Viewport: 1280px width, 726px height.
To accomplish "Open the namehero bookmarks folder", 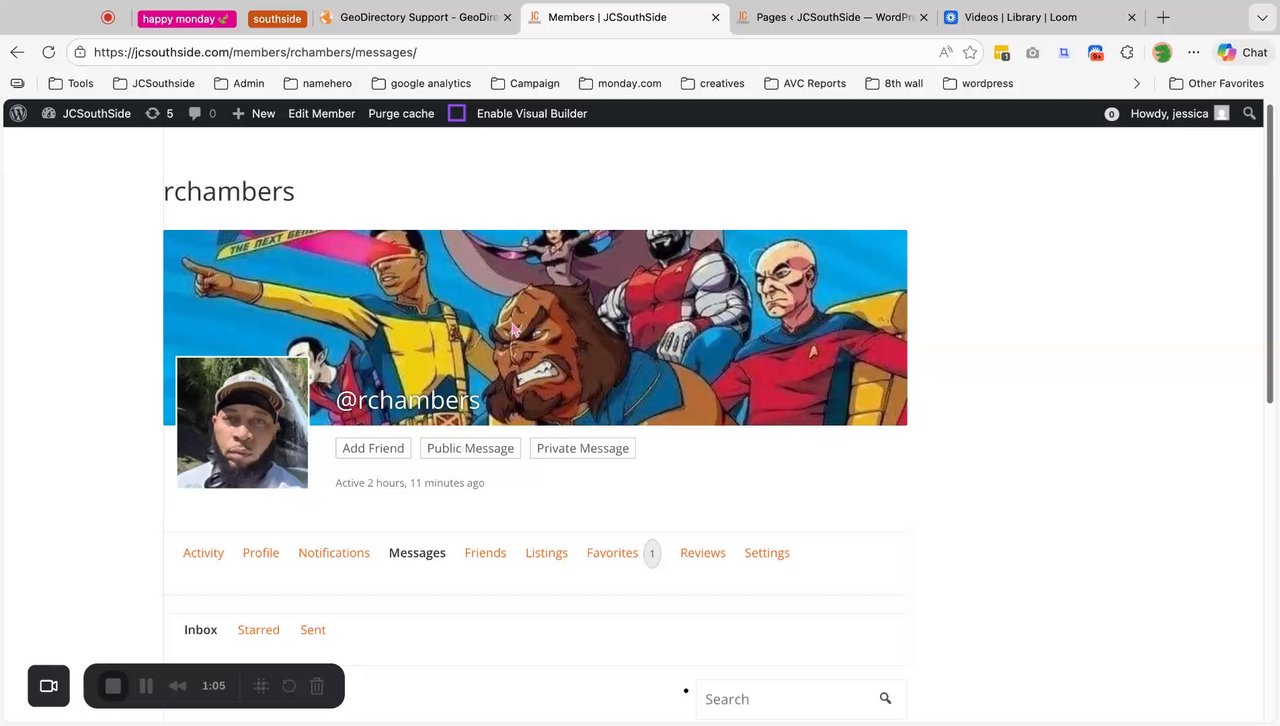I will pyautogui.click(x=317, y=83).
